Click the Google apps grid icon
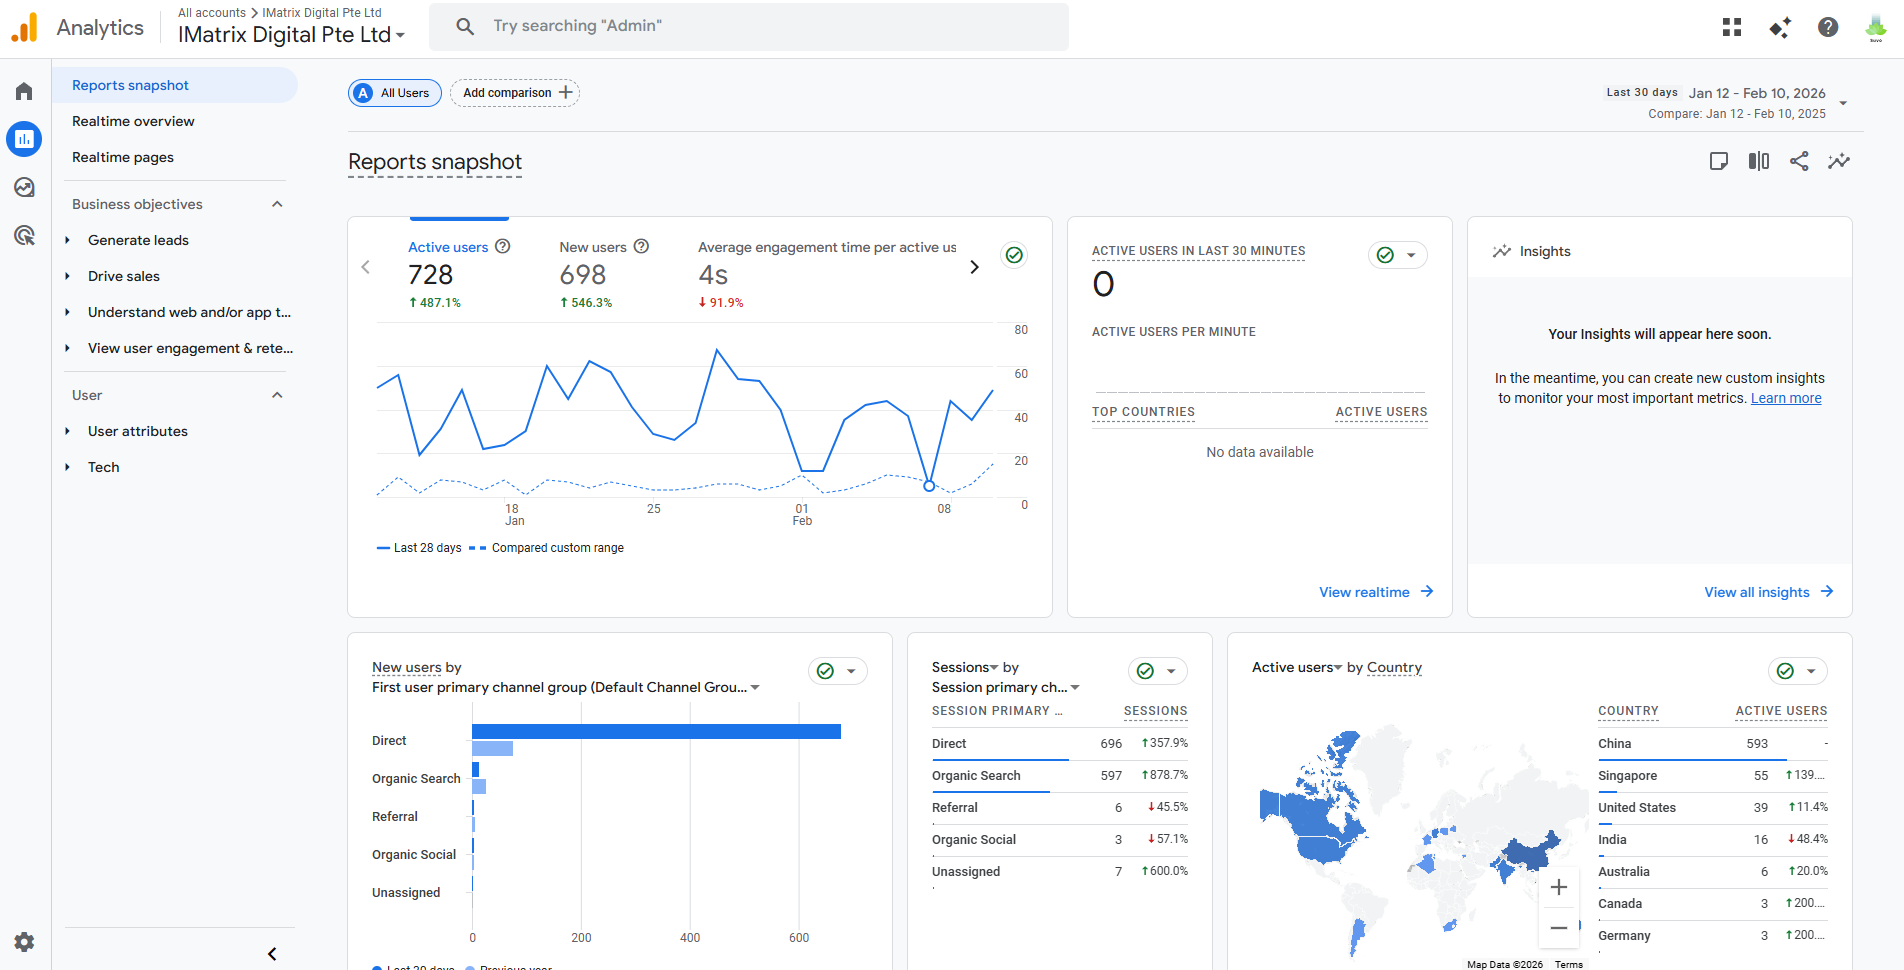1904x970 pixels. point(1732,27)
